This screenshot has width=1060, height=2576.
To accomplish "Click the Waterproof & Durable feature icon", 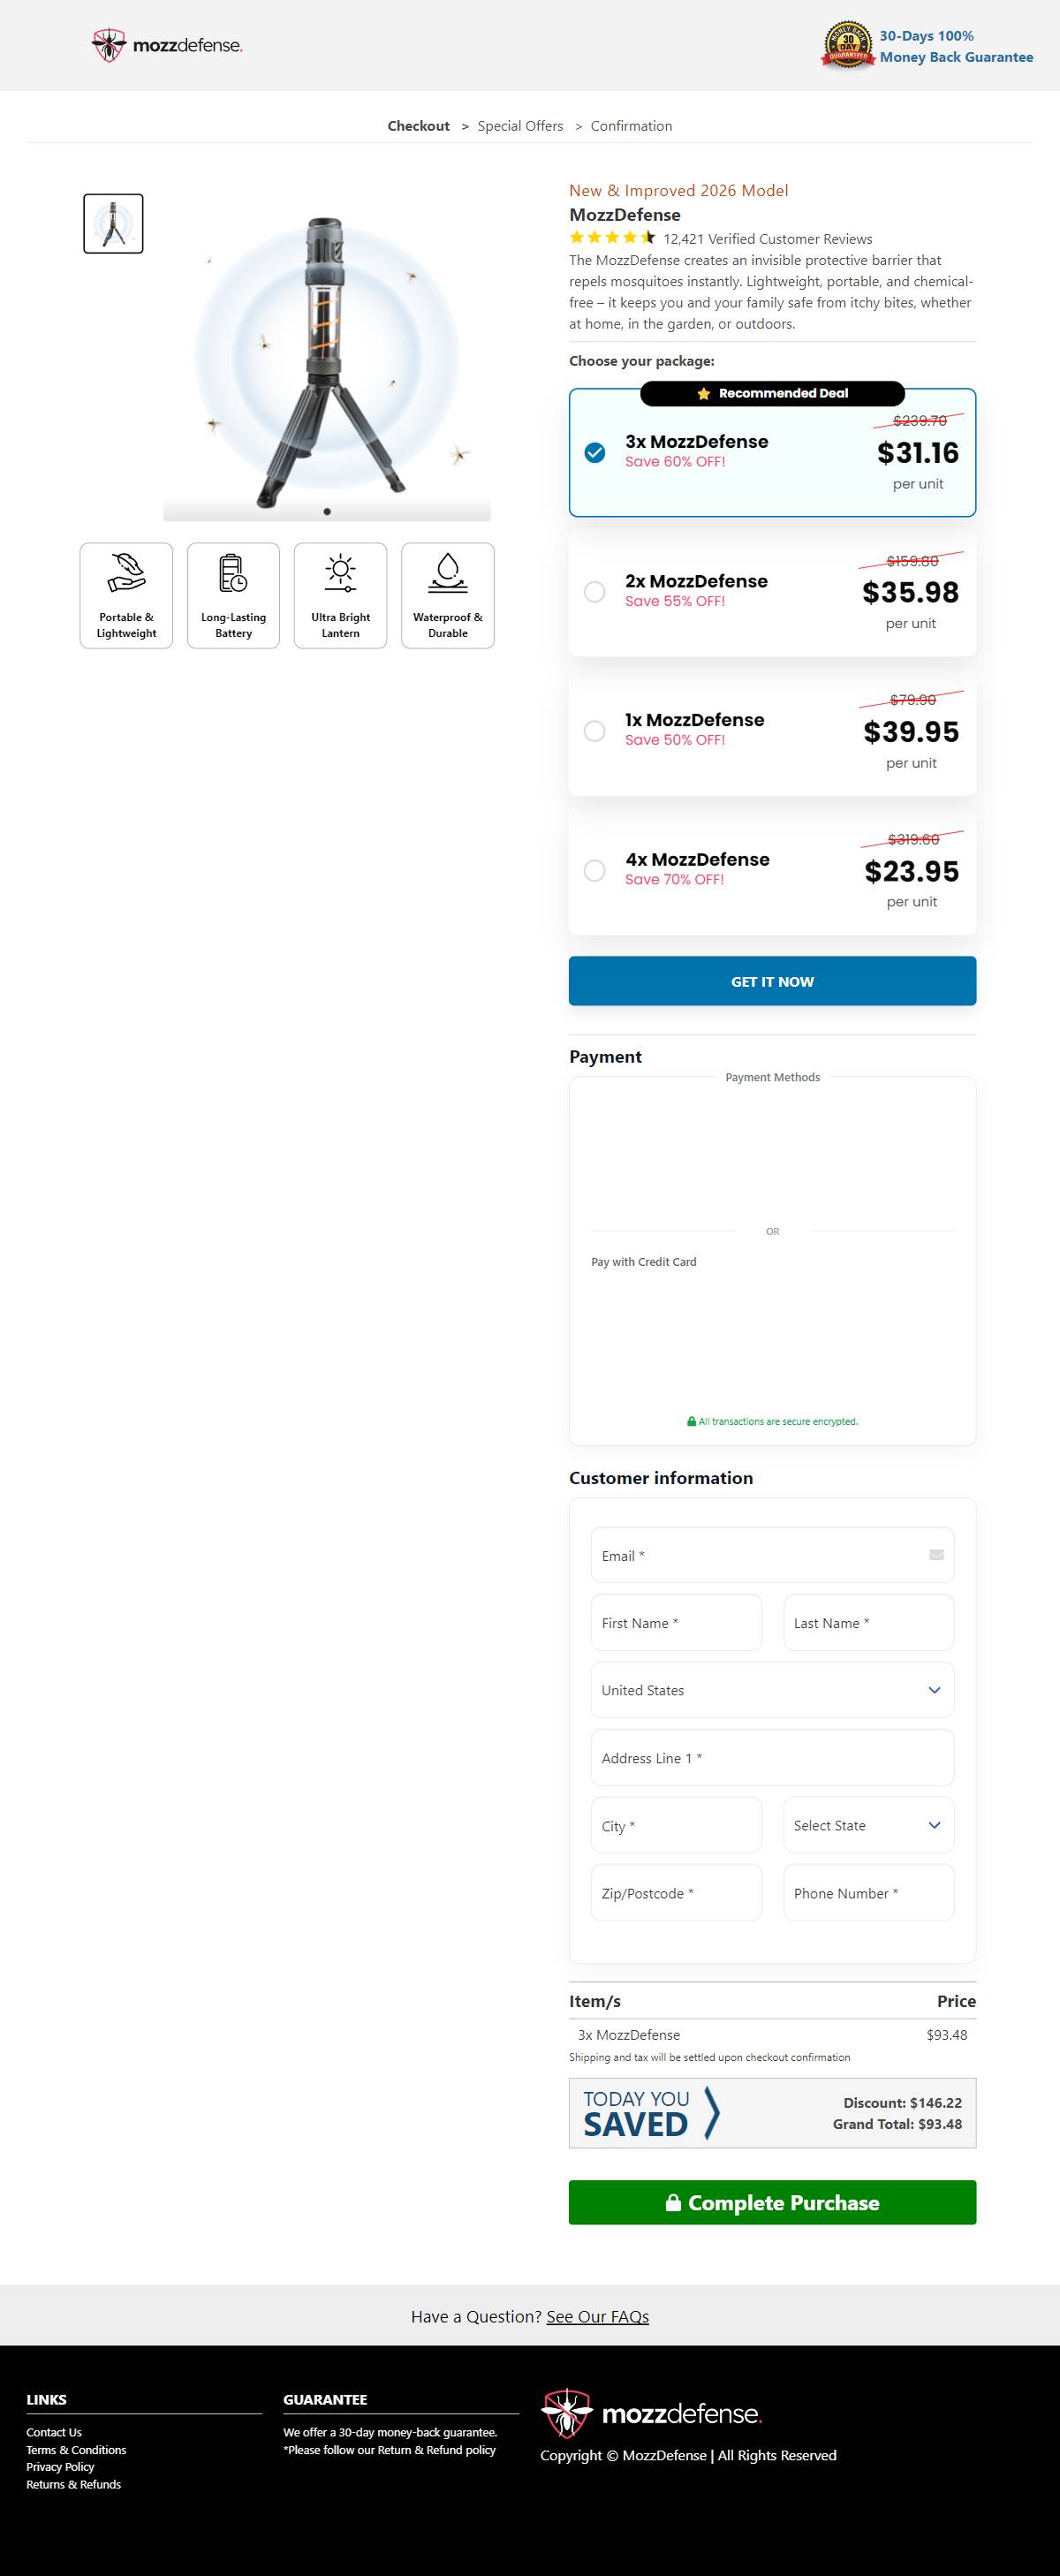I will (447, 574).
